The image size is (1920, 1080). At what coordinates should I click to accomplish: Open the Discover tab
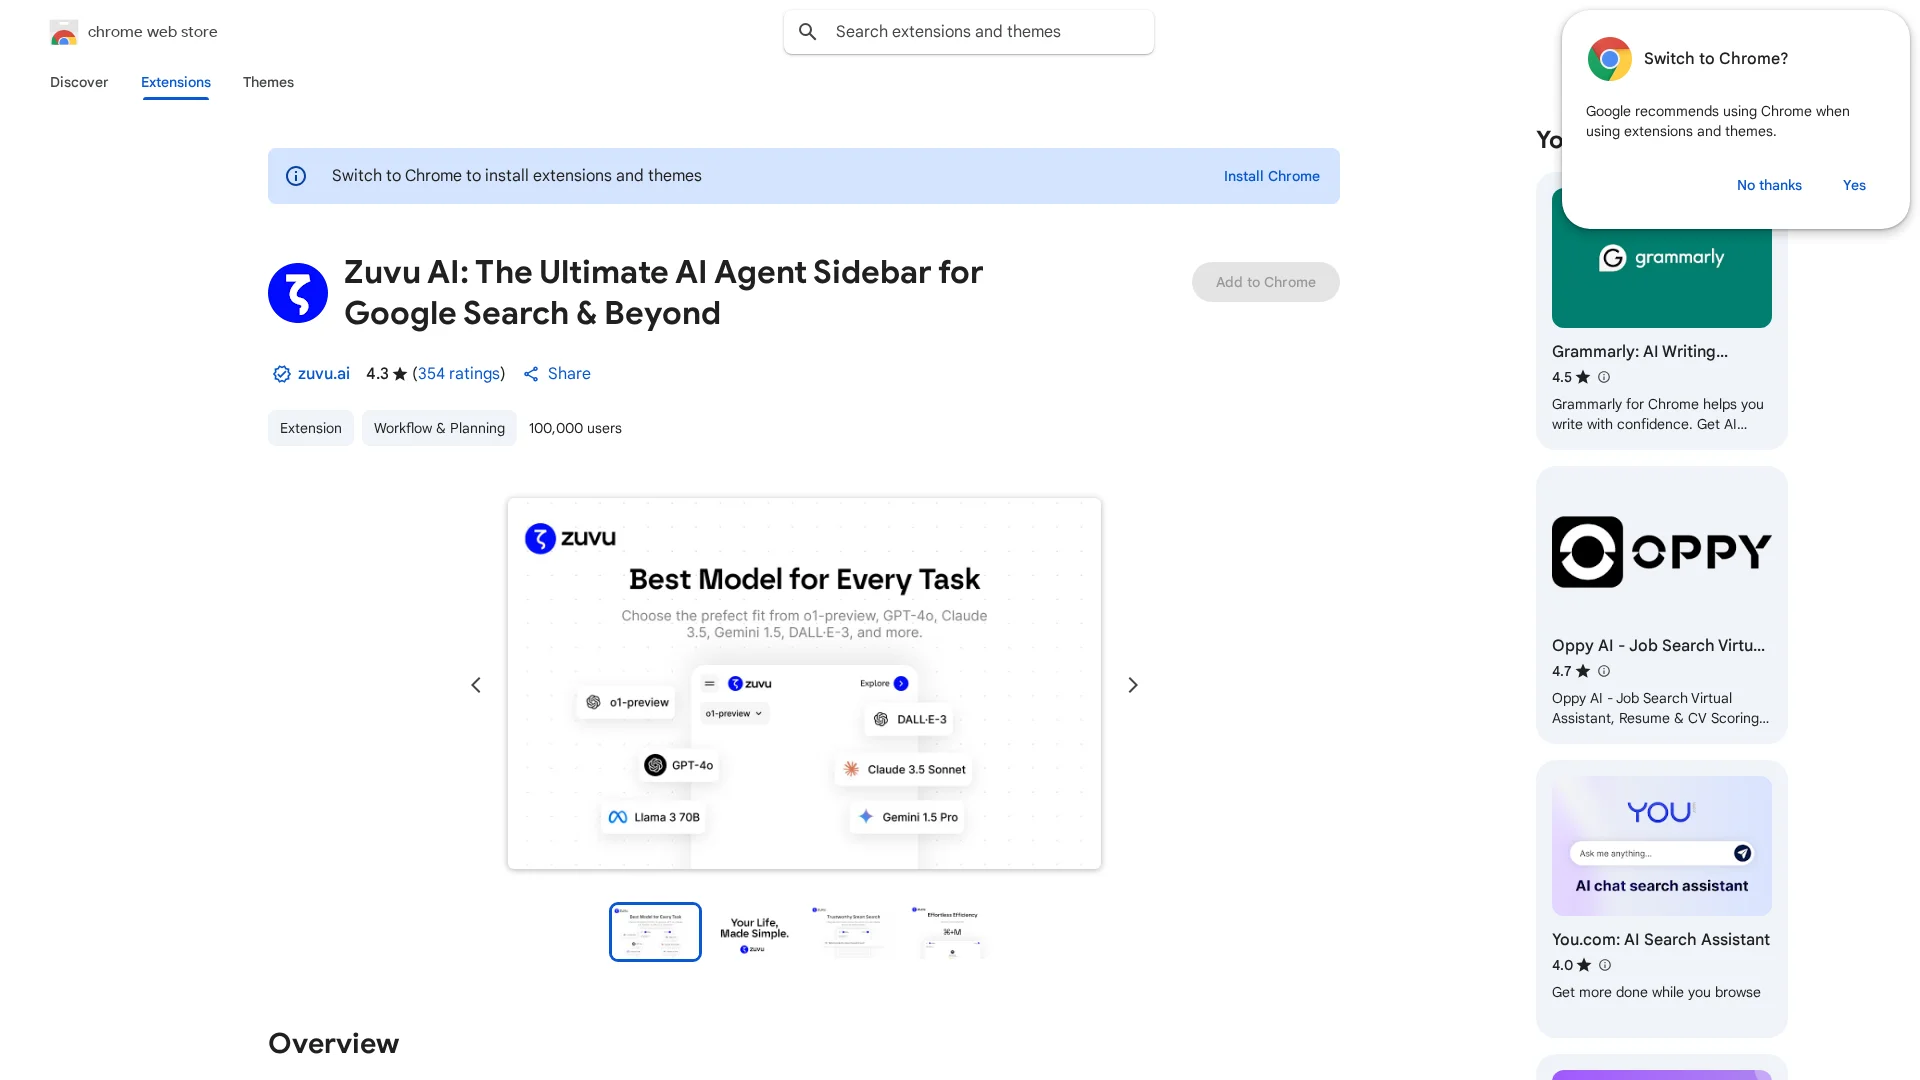click(x=79, y=82)
